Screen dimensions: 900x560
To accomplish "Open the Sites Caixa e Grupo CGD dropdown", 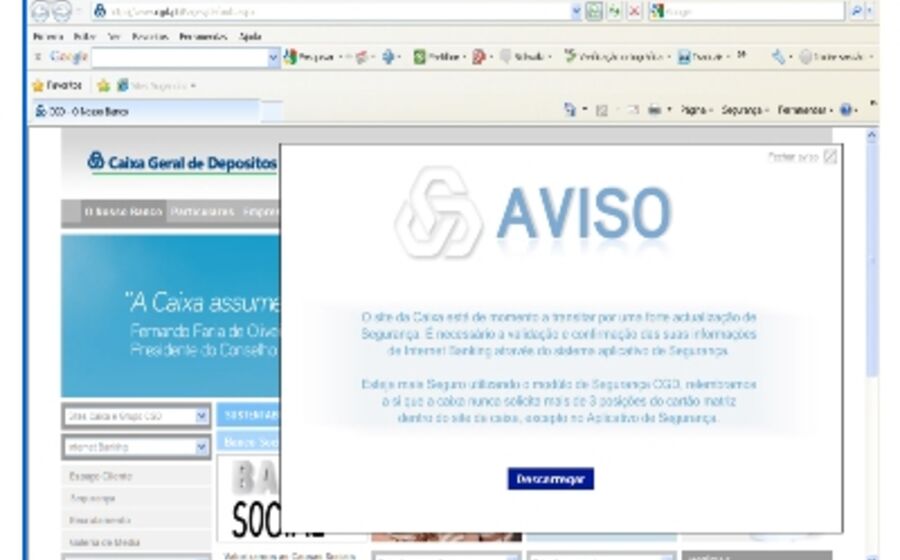I will 137,416.
